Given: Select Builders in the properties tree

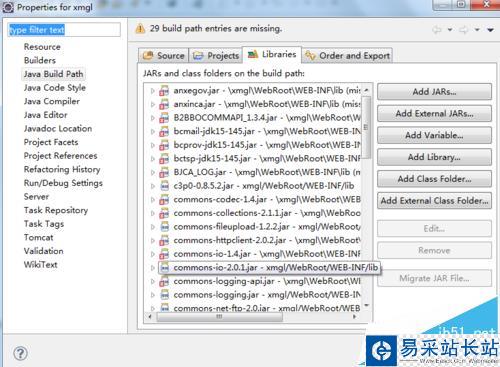Looking at the screenshot, I should pyautogui.click(x=40, y=60).
